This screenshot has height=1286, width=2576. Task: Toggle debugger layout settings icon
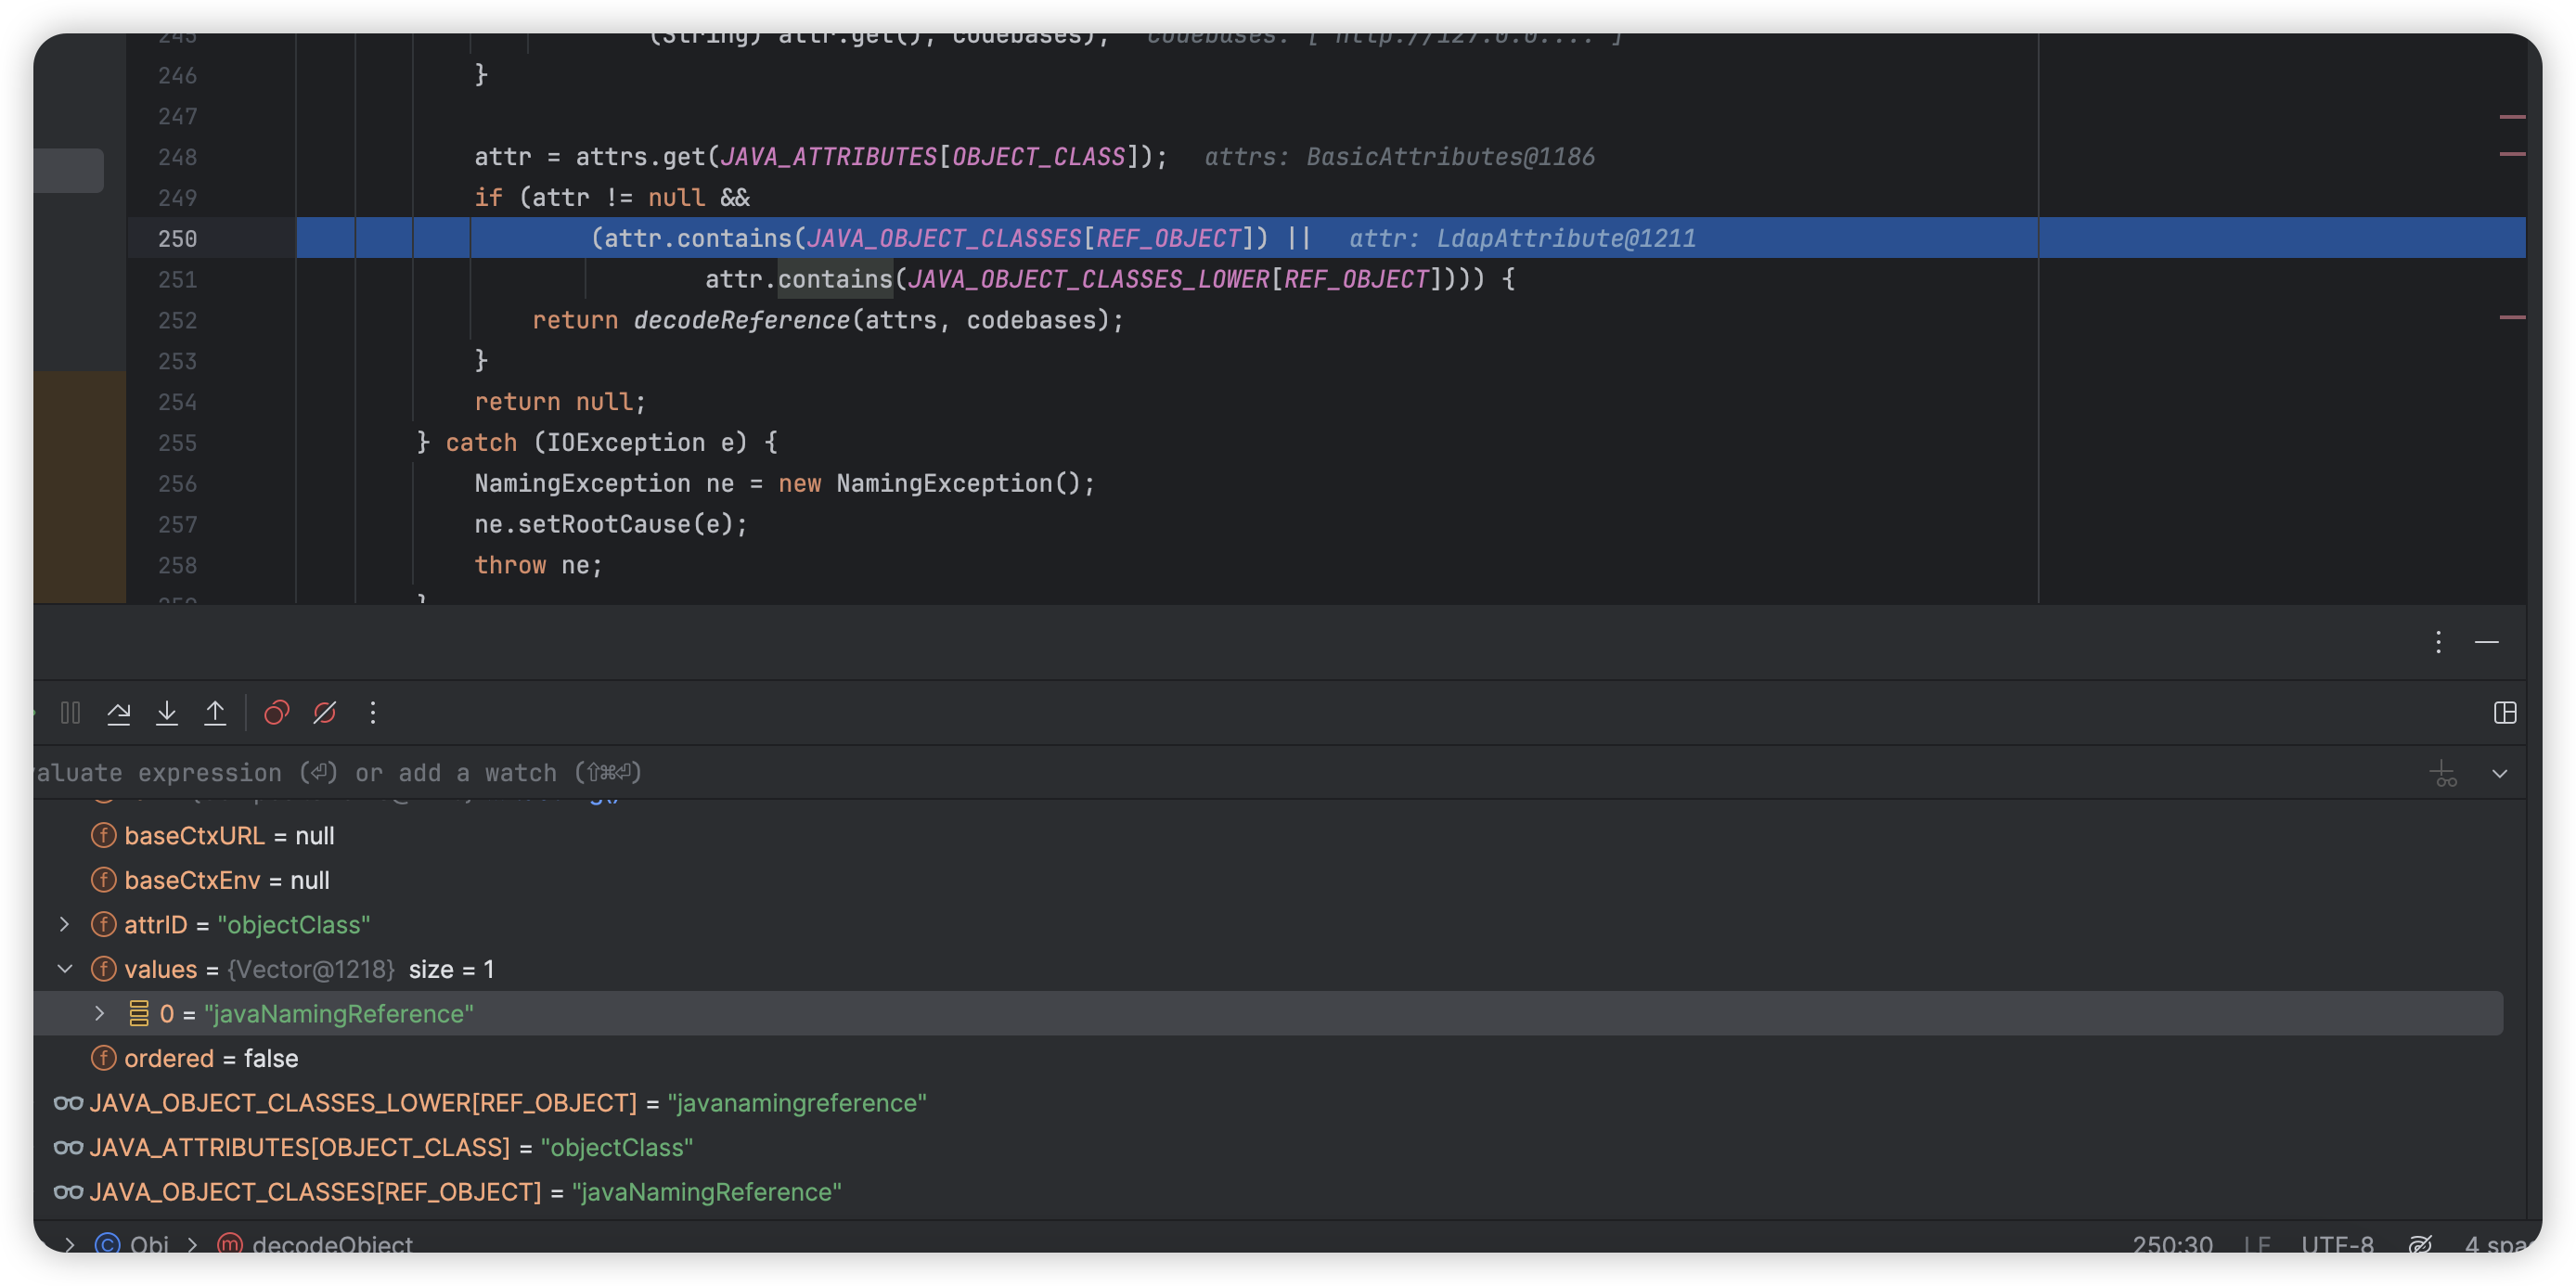pyautogui.click(x=2505, y=713)
